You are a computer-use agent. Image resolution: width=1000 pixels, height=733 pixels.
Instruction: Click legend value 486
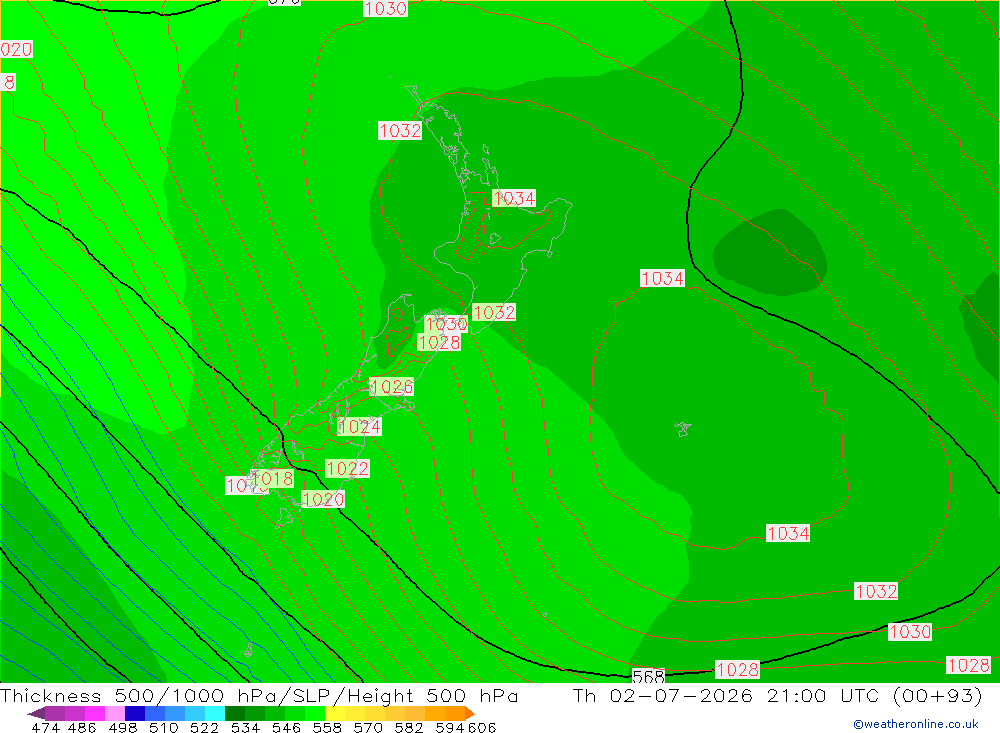coord(82,727)
